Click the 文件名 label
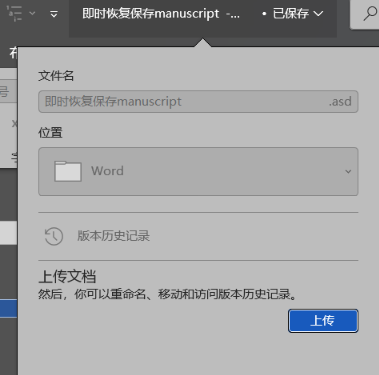 (x=56, y=76)
